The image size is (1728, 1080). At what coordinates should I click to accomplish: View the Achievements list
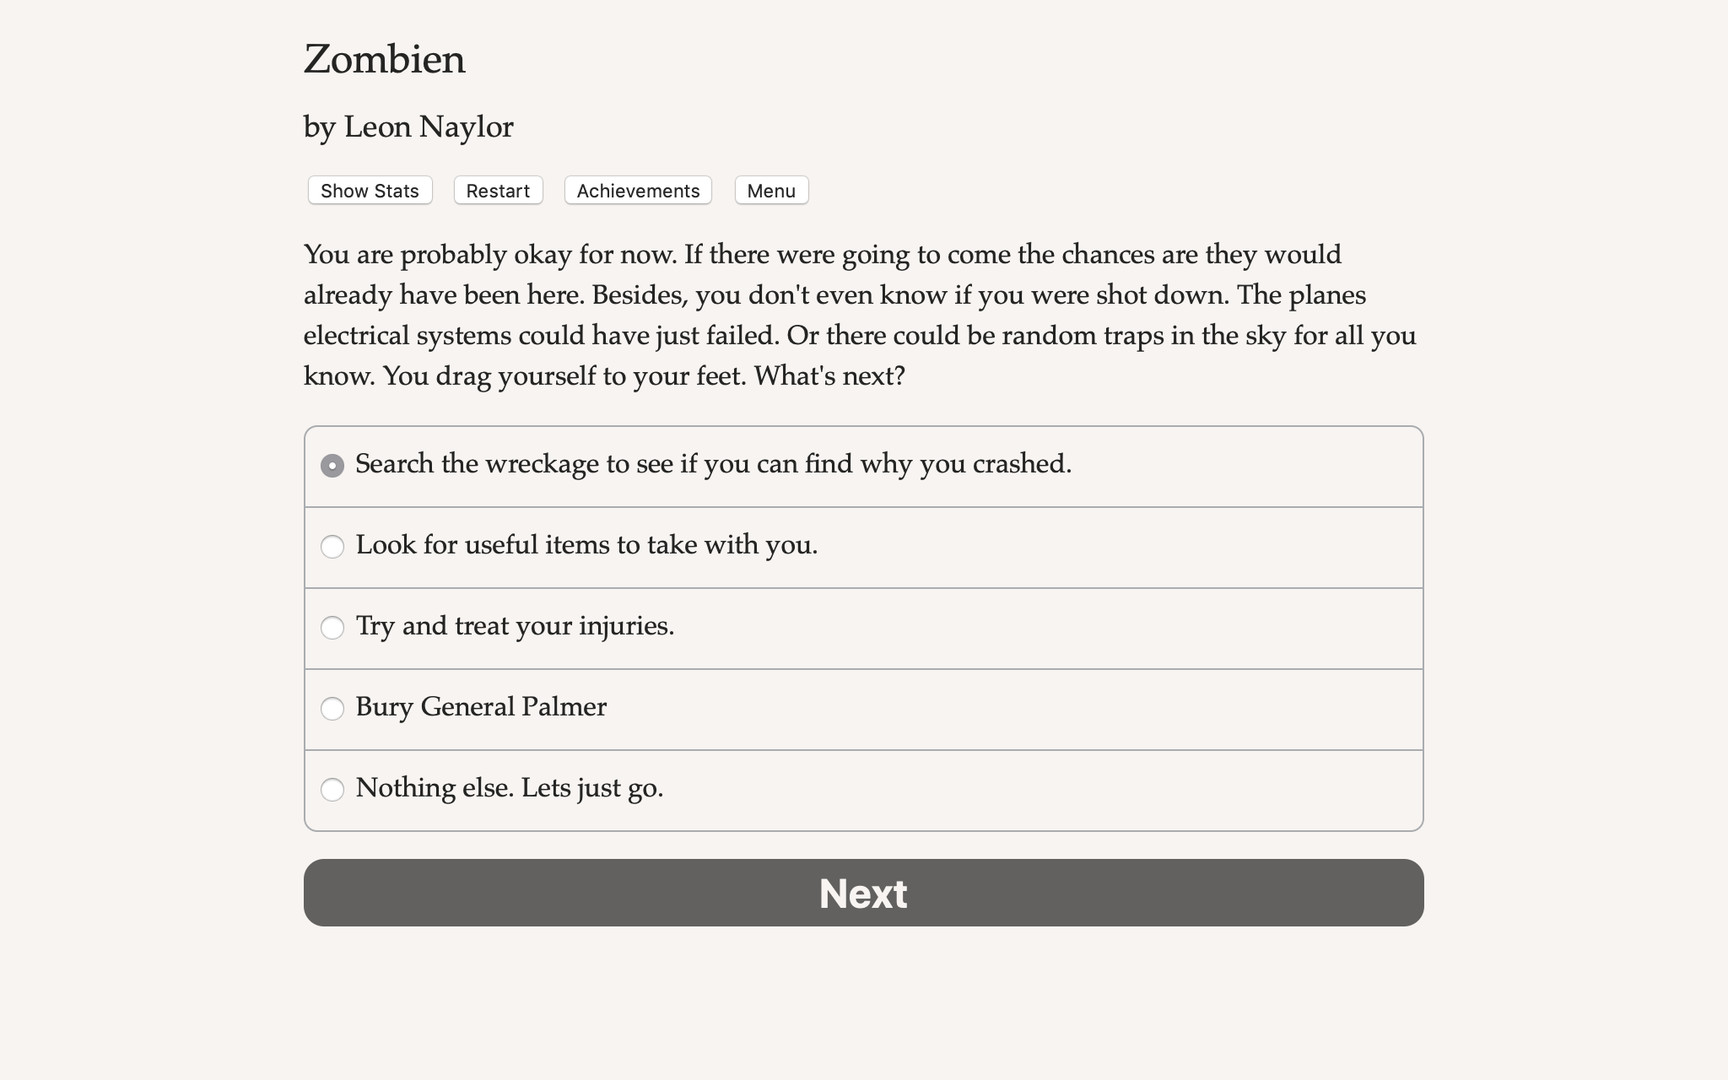[637, 190]
